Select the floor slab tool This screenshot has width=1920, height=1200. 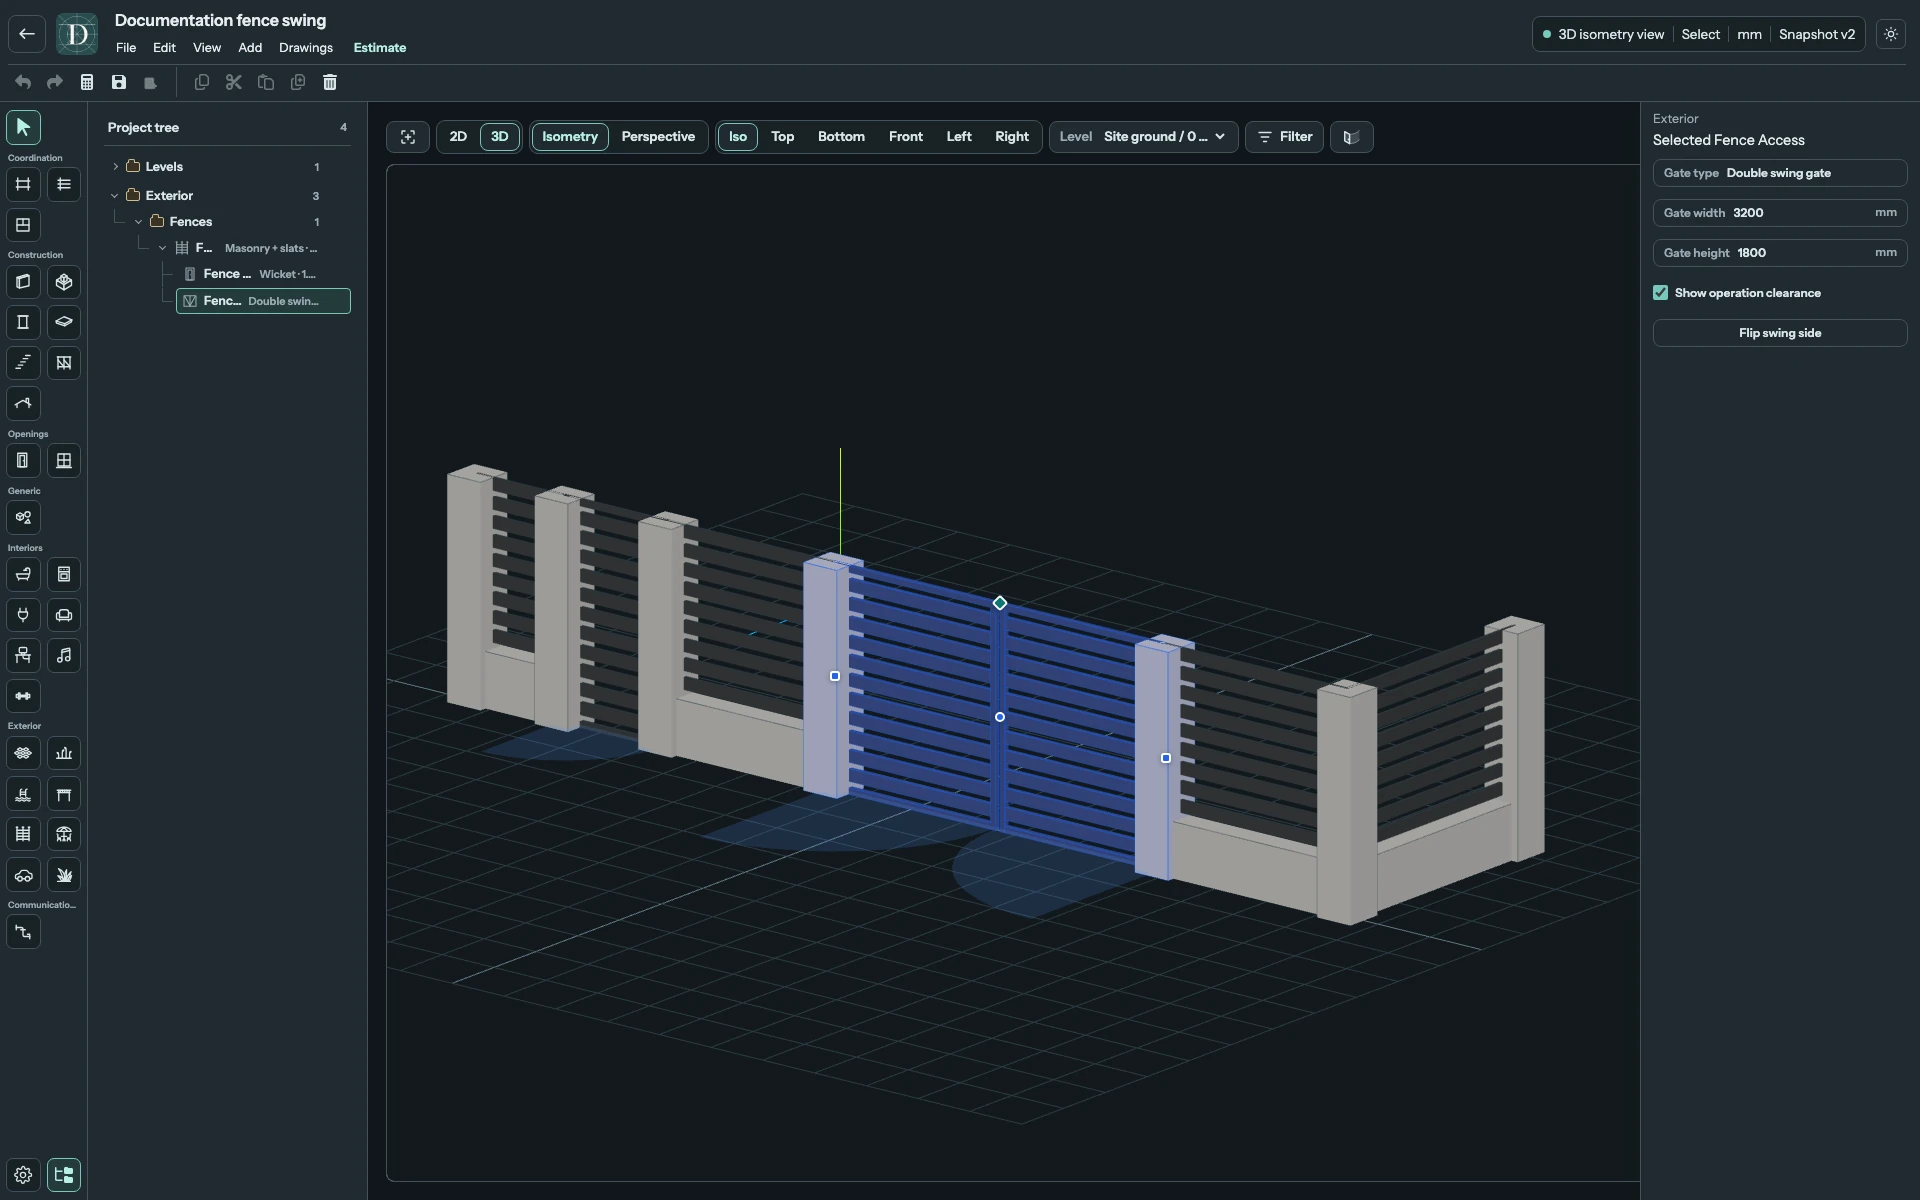[x=64, y=322]
